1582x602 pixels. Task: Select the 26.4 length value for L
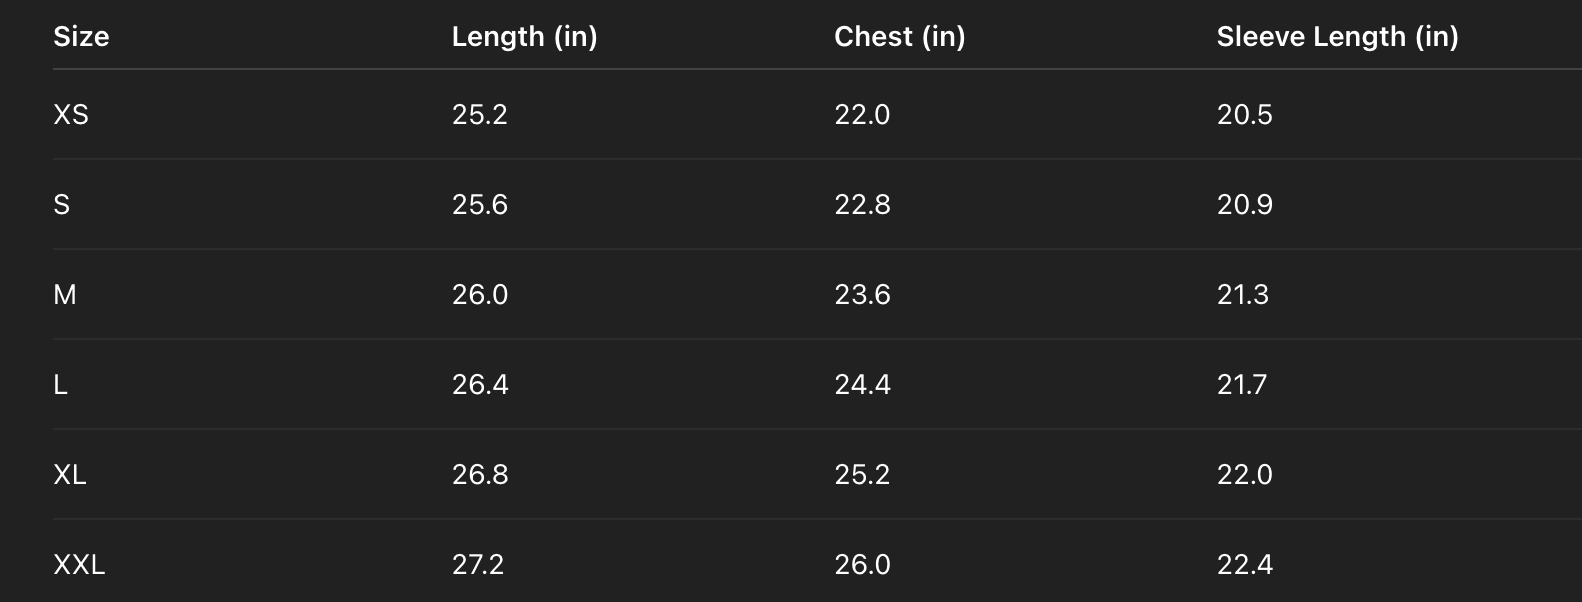[x=480, y=385]
